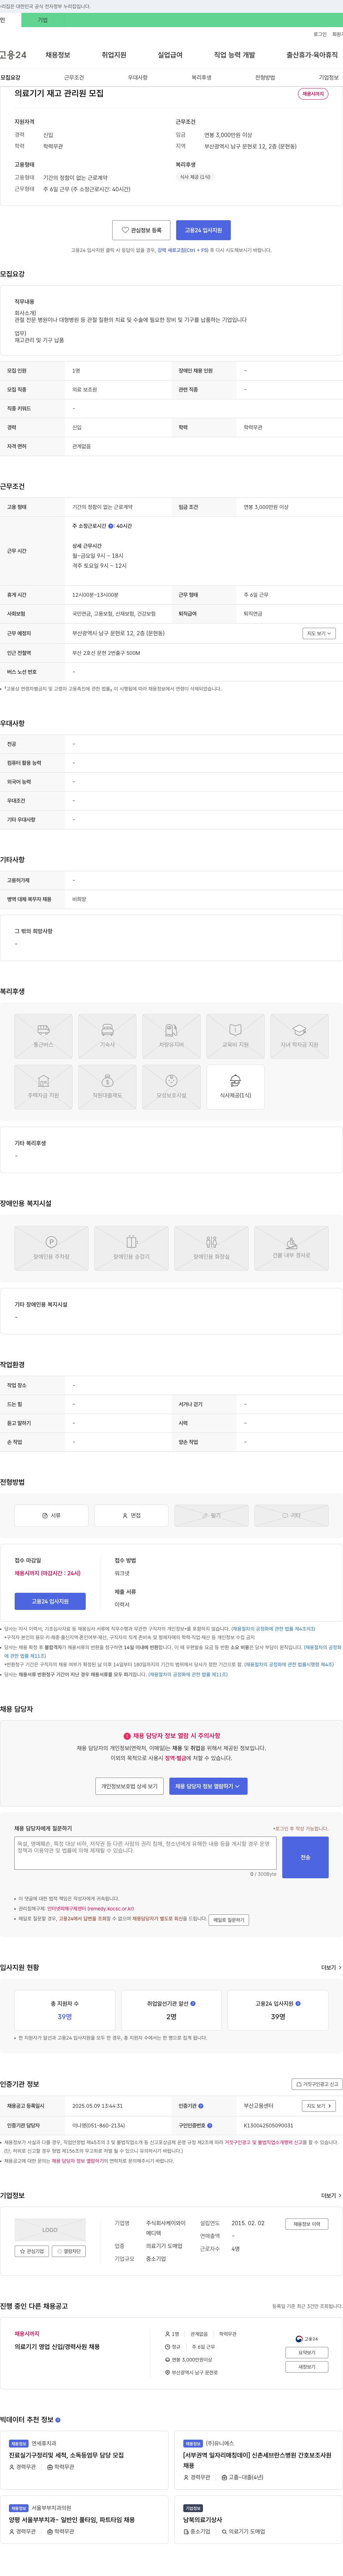Select the 보육보호시설 icon
The width and height of the screenshot is (343, 2576).
[x=171, y=1087]
